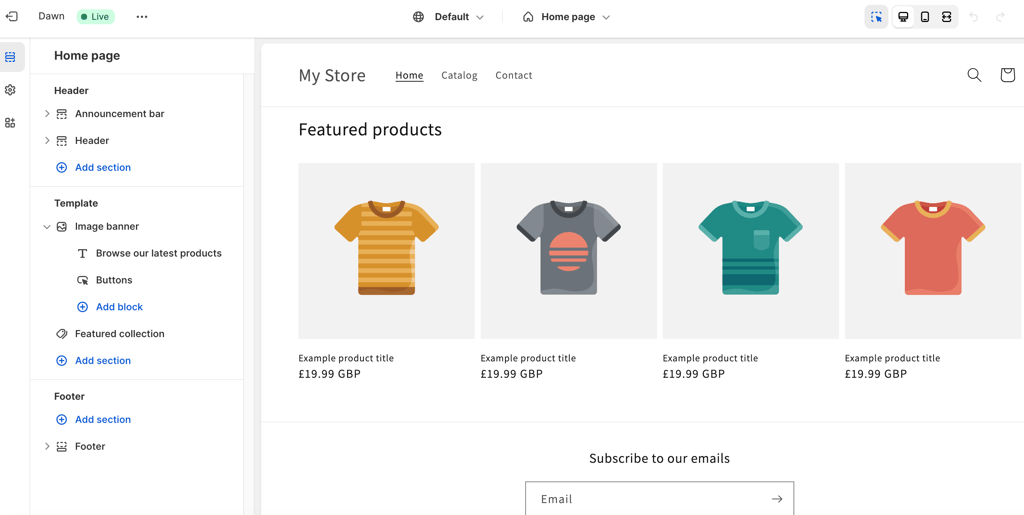Screen dimensions: 1024x515
Task: Submit email with arrow button
Action: click(777, 499)
